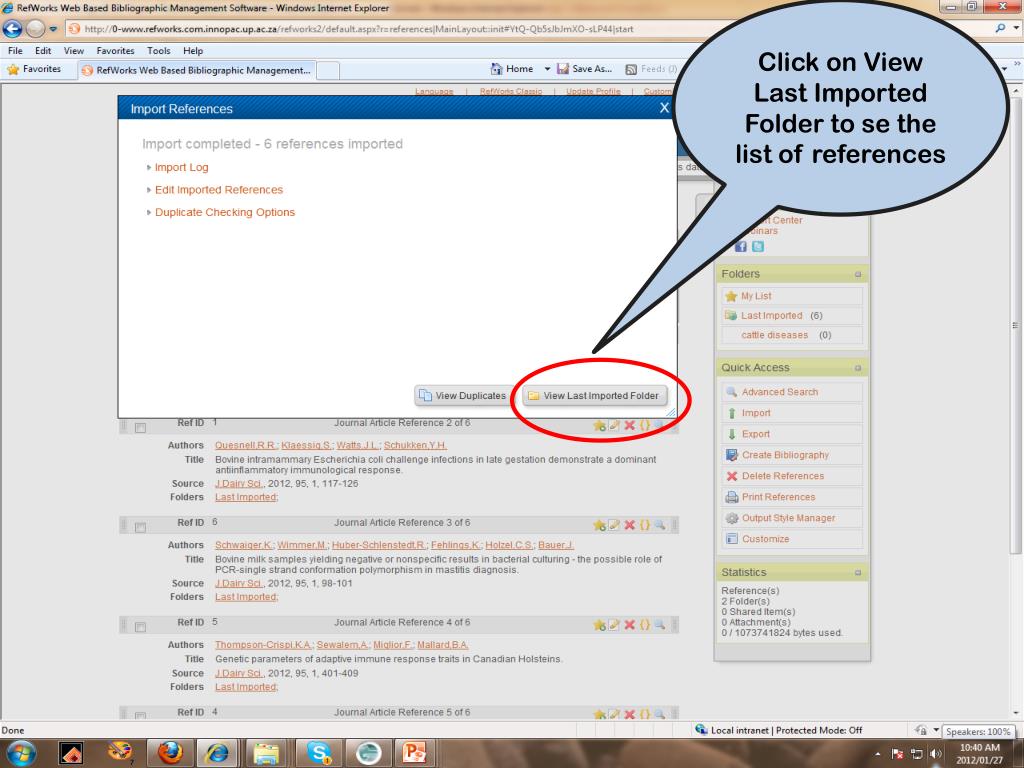Open PowerPoint from the taskbar
This screenshot has height=768, width=1024.
pyautogui.click(x=415, y=752)
